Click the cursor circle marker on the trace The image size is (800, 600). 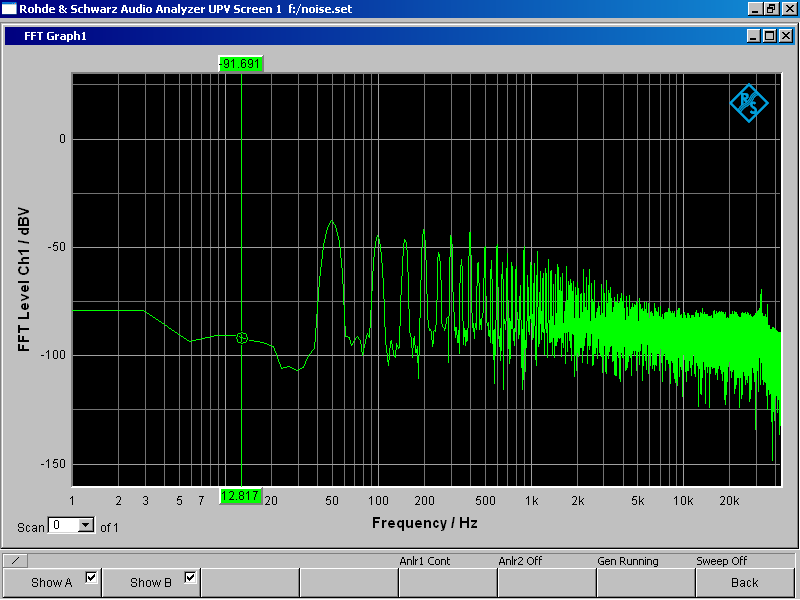pyautogui.click(x=242, y=338)
